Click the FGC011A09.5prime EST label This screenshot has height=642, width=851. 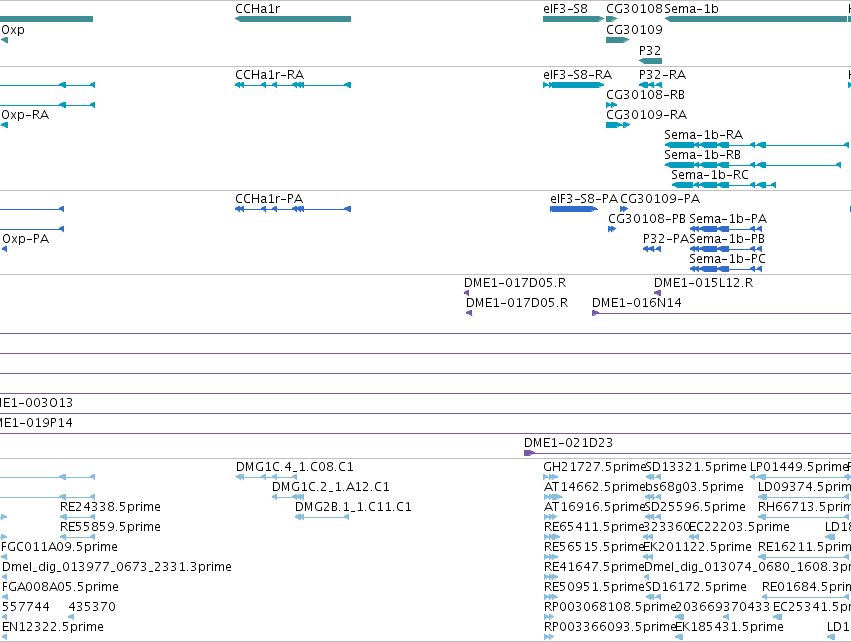tap(60, 547)
